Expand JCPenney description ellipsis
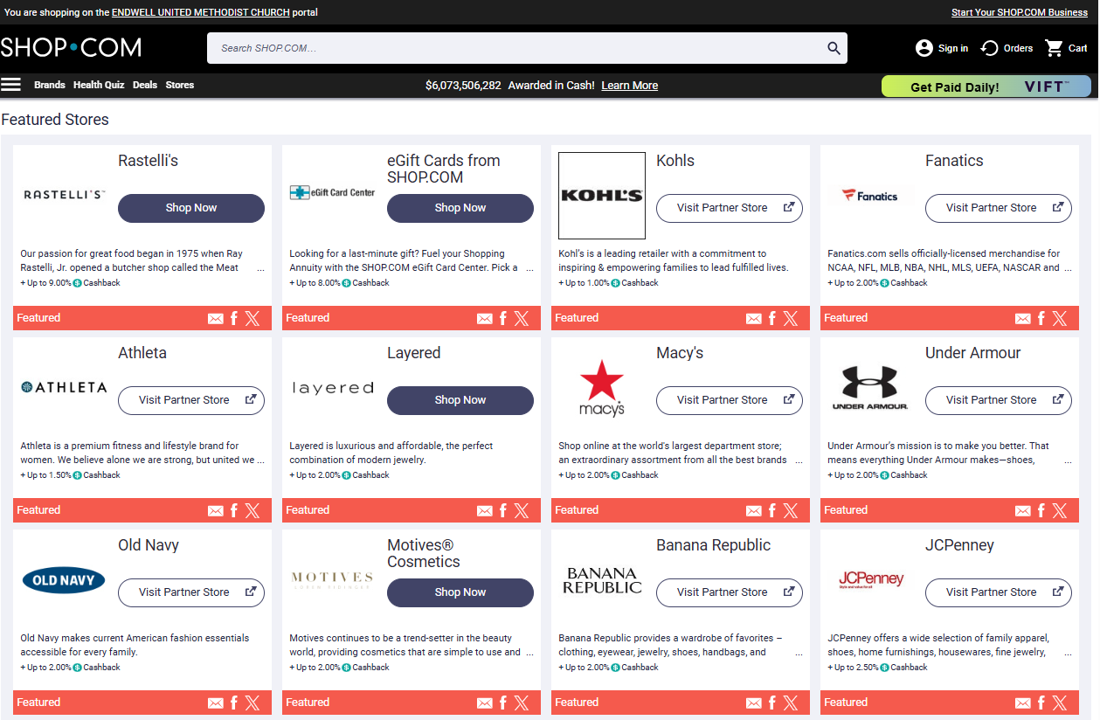The width and height of the screenshot is (1100, 720). pos(1068,653)
